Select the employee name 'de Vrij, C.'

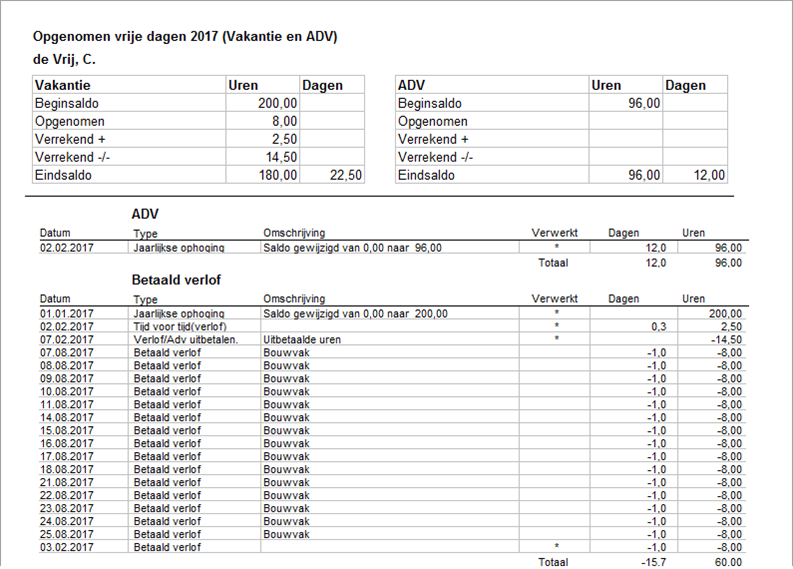click(64, 60)
